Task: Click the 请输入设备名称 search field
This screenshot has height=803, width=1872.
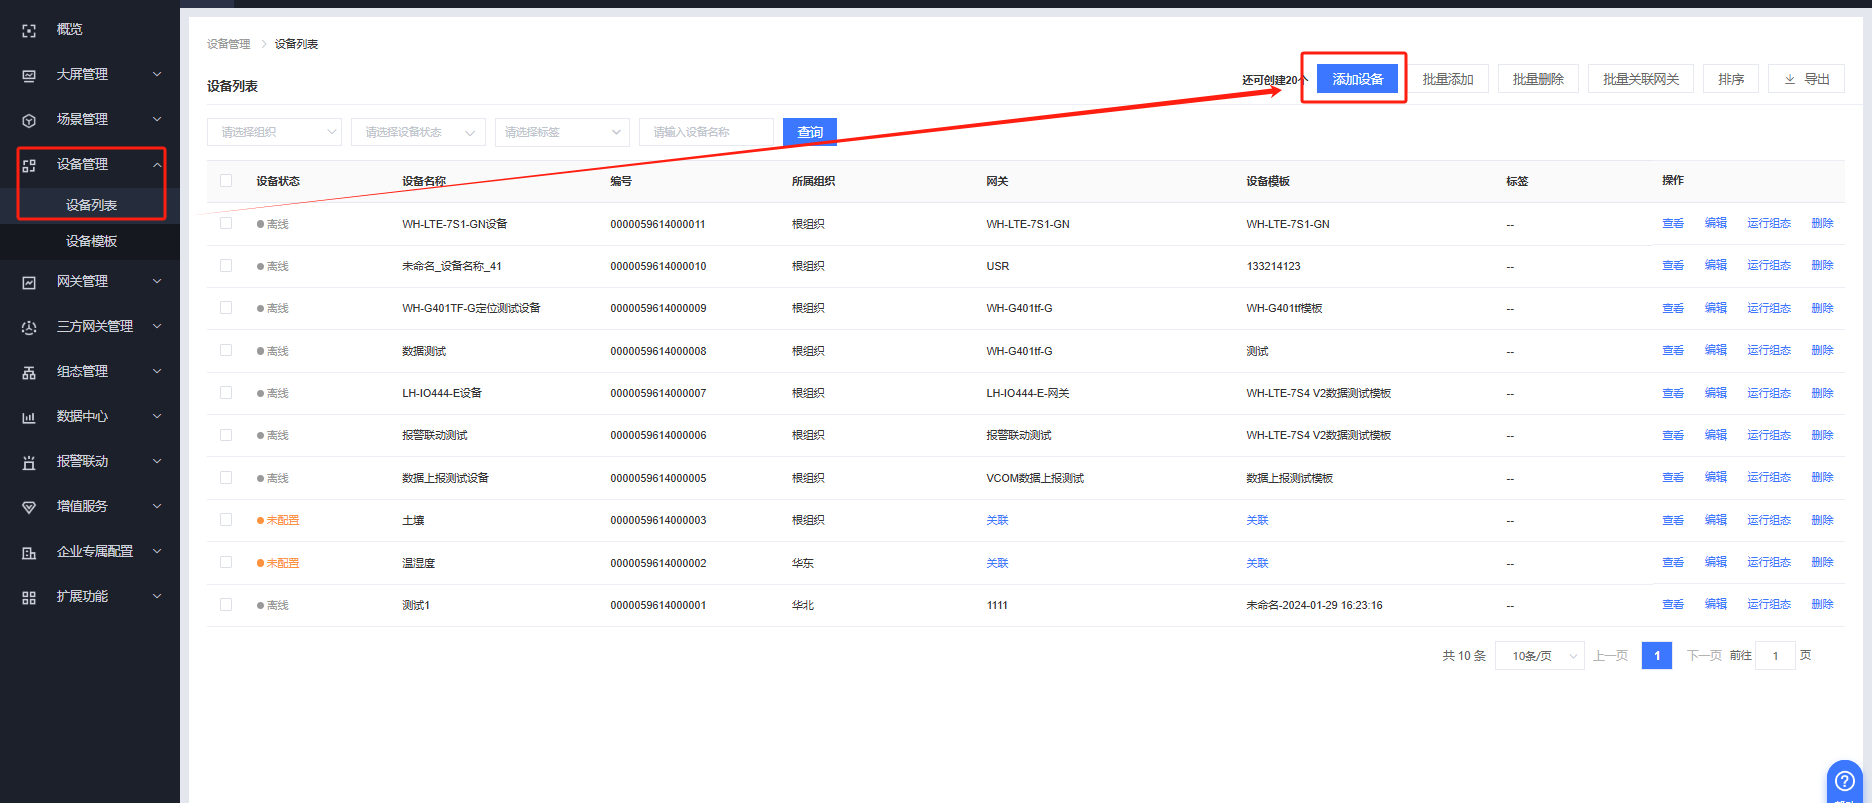Action: 706,132
